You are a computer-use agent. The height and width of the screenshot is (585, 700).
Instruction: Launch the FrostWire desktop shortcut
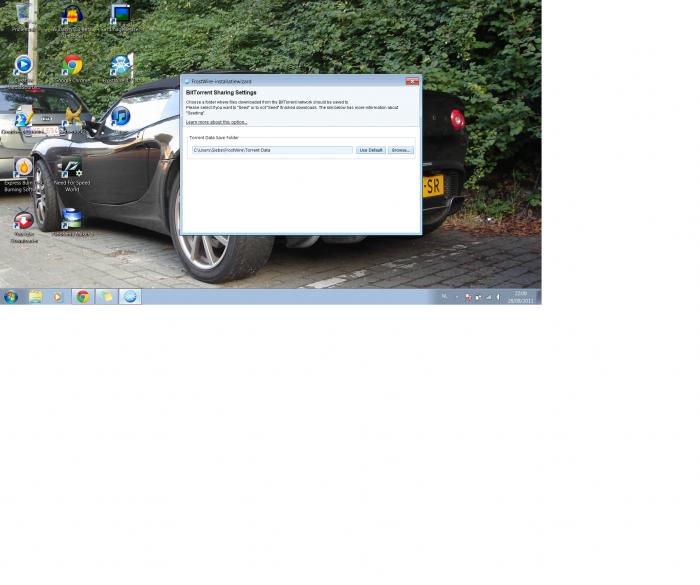coord(120,66)
